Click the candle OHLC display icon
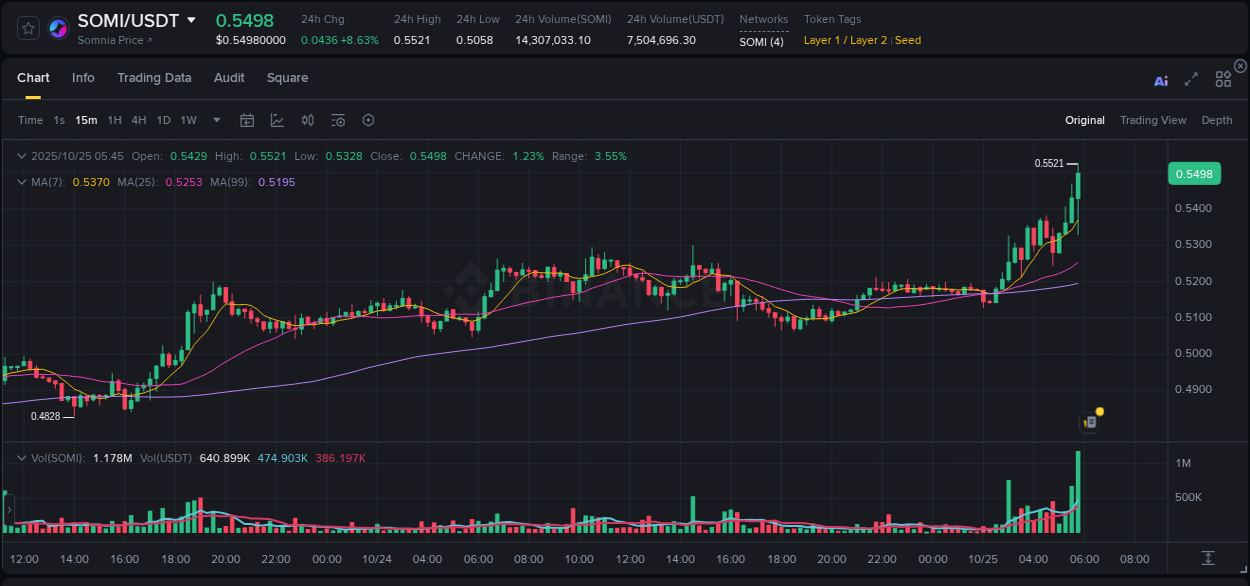1250x586 pixels. click(x=307, y=120)
